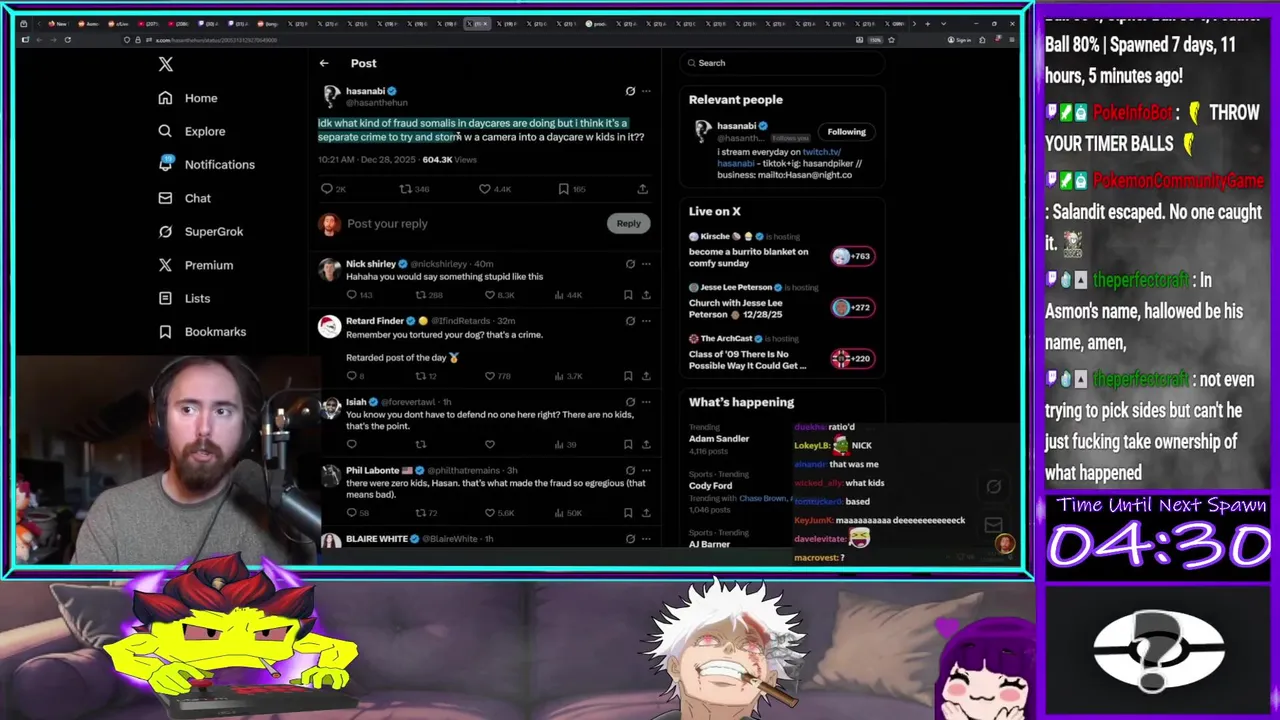Grok icon on Nick shirley's reply
The height and width of the screenshot is (720, 1280).
pyautogui.click(x=630, y=264)
